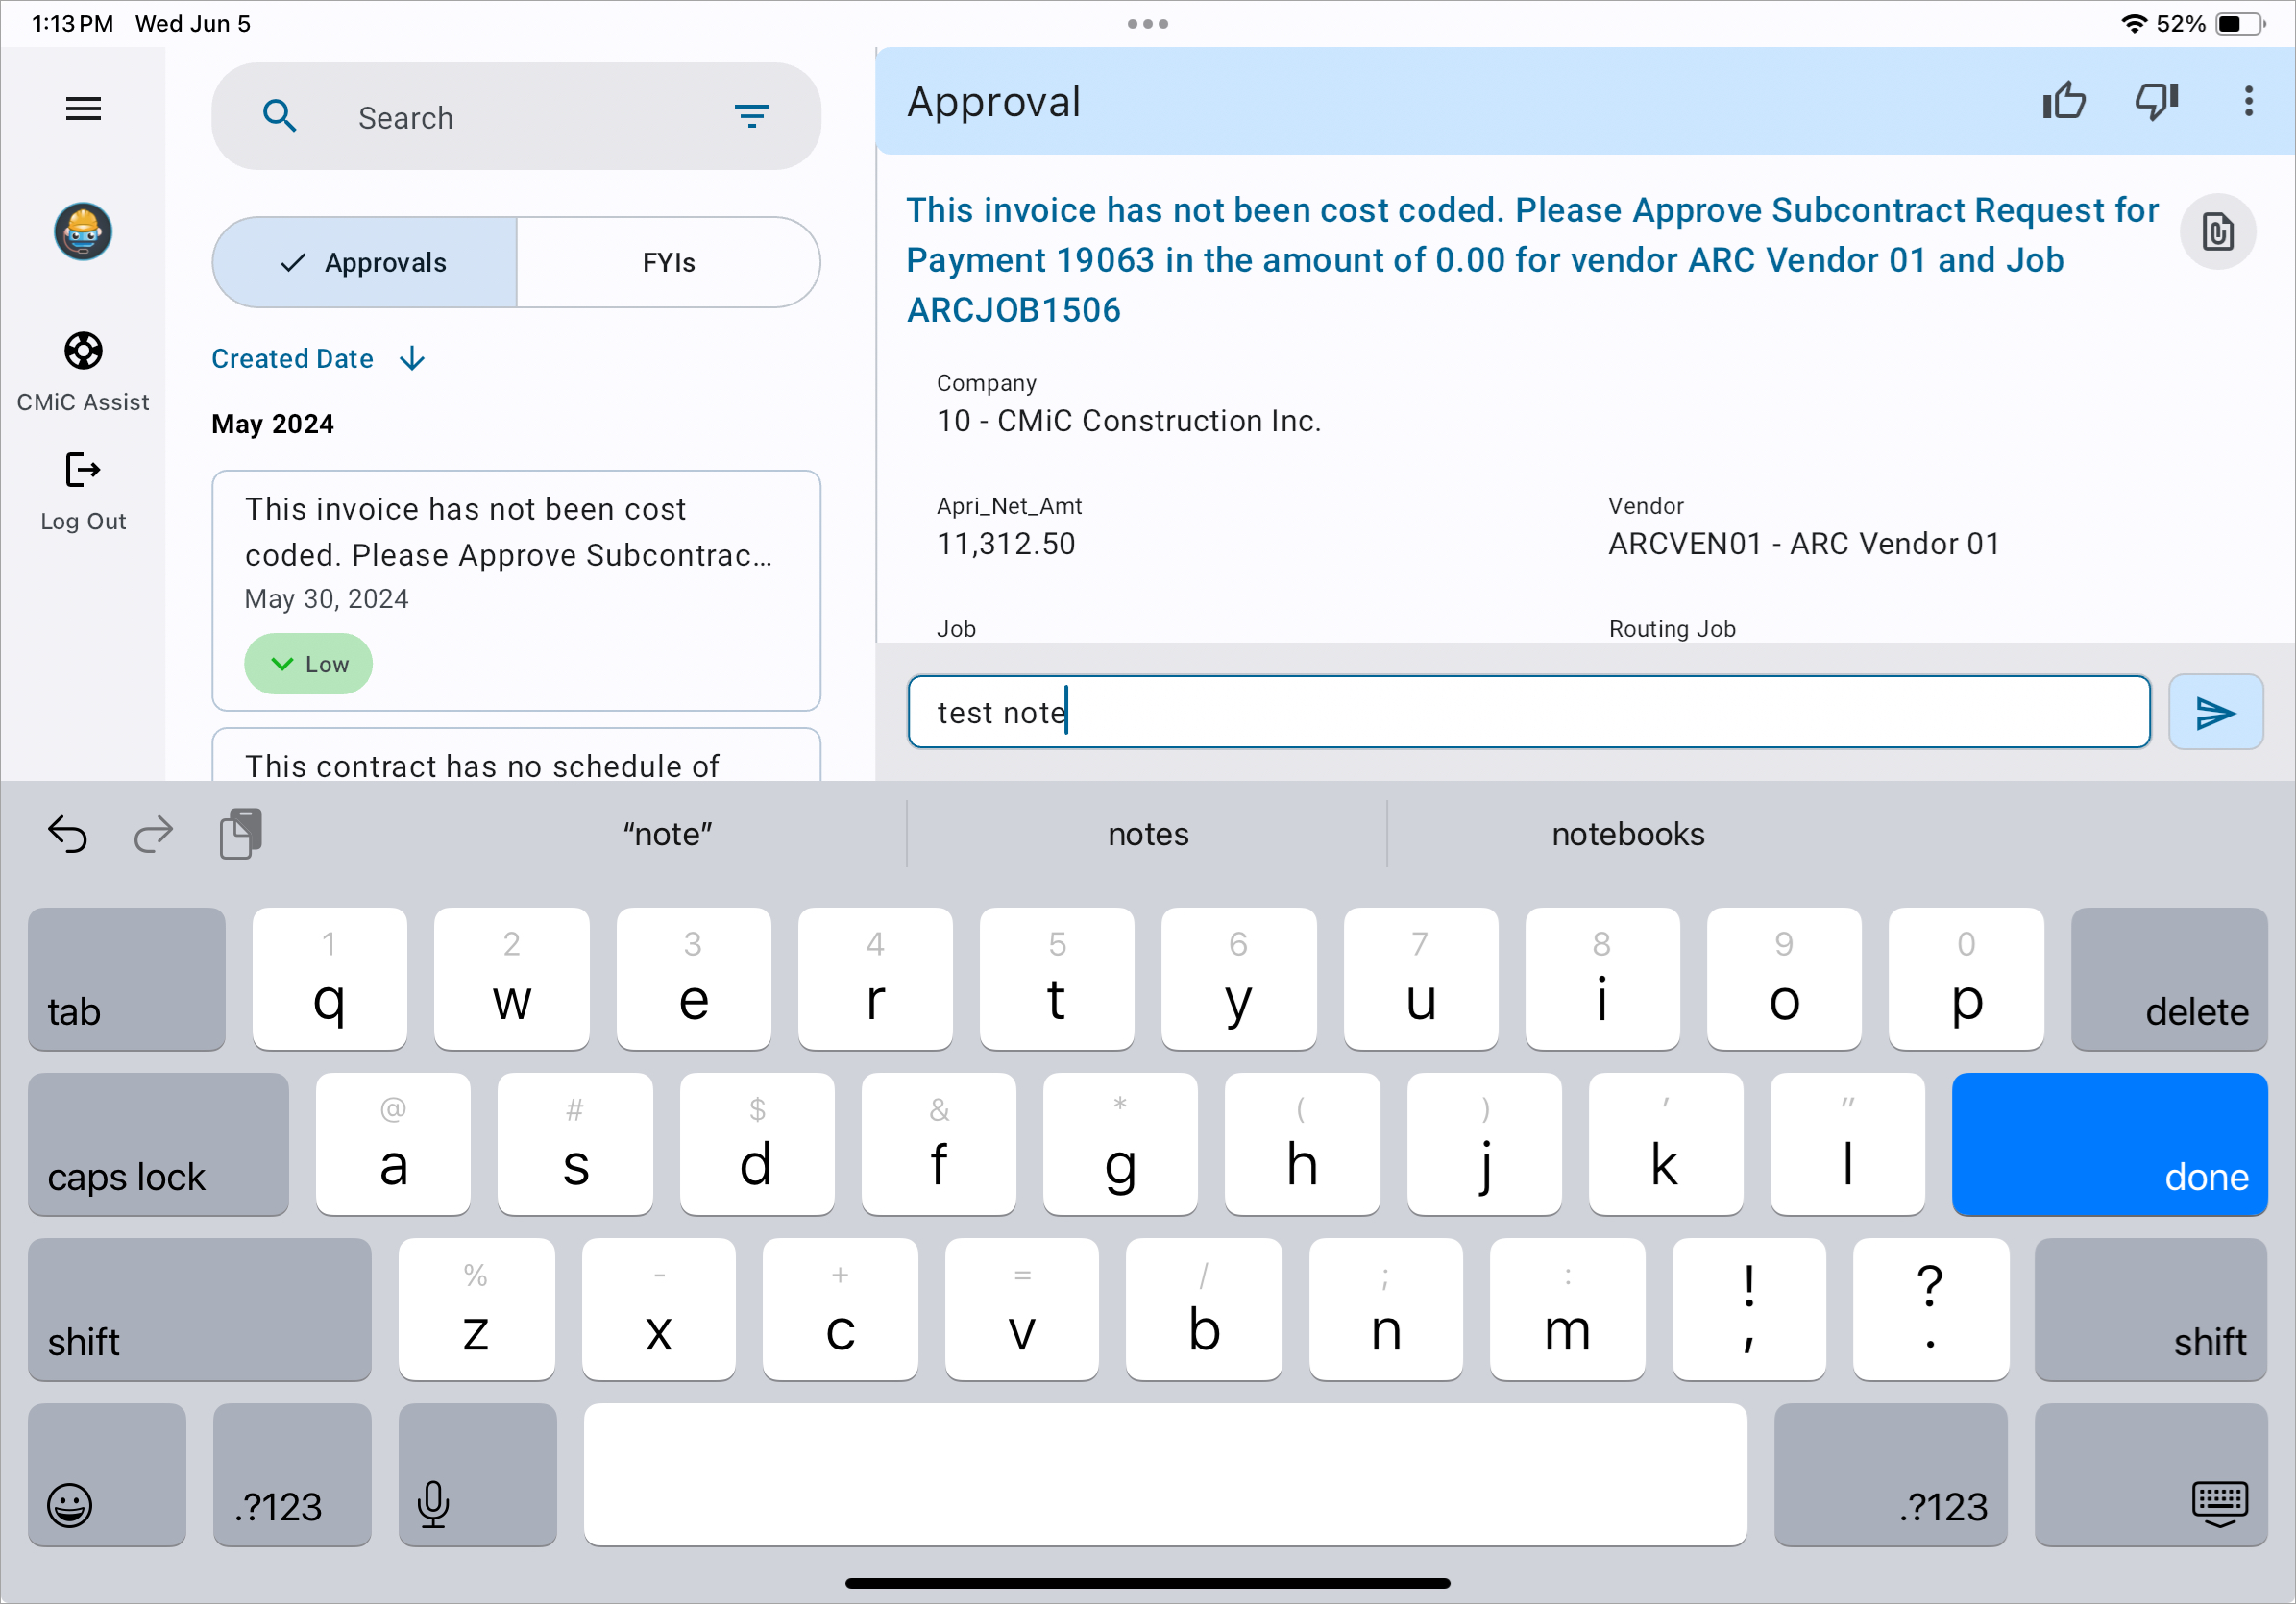
Task: Expand the Low priority badge
Action: (307, 663)
